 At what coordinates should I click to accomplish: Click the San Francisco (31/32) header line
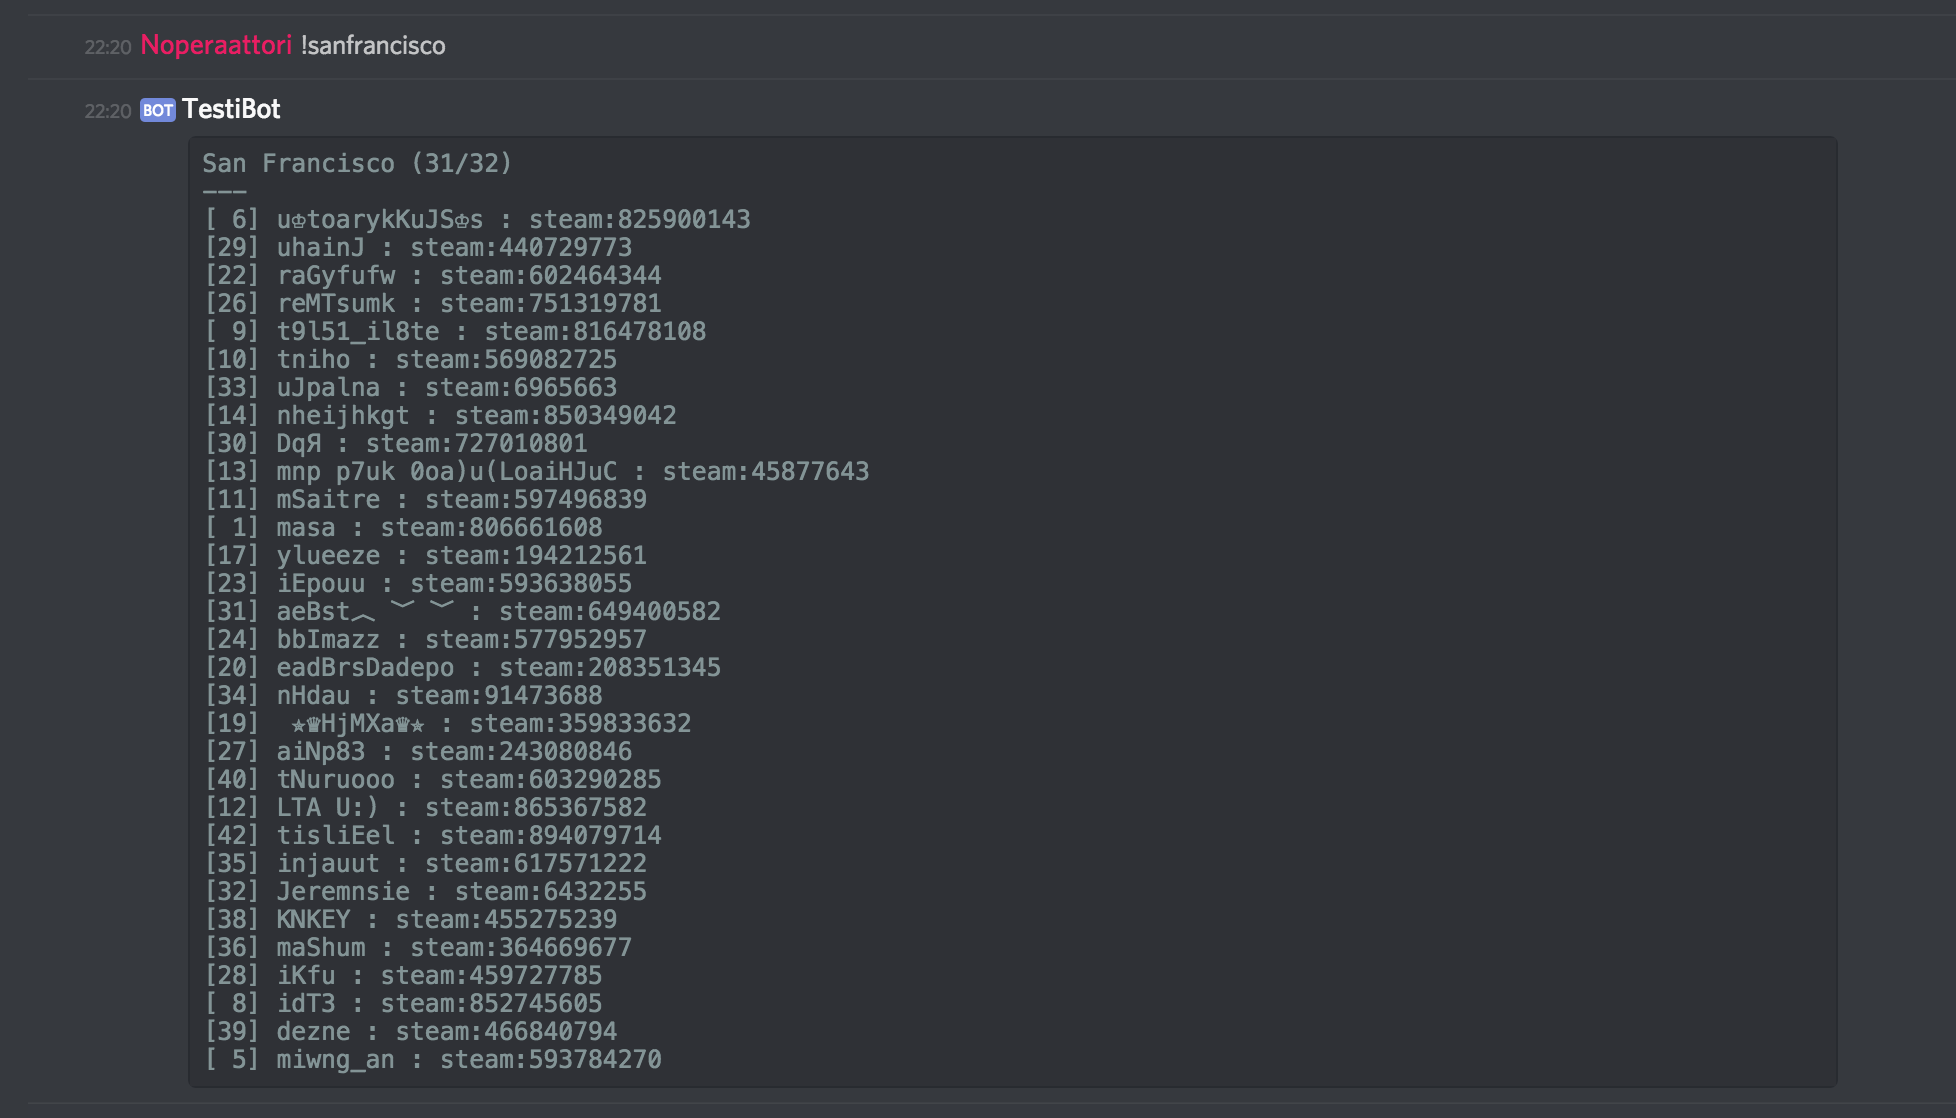(x=357, y=163)
